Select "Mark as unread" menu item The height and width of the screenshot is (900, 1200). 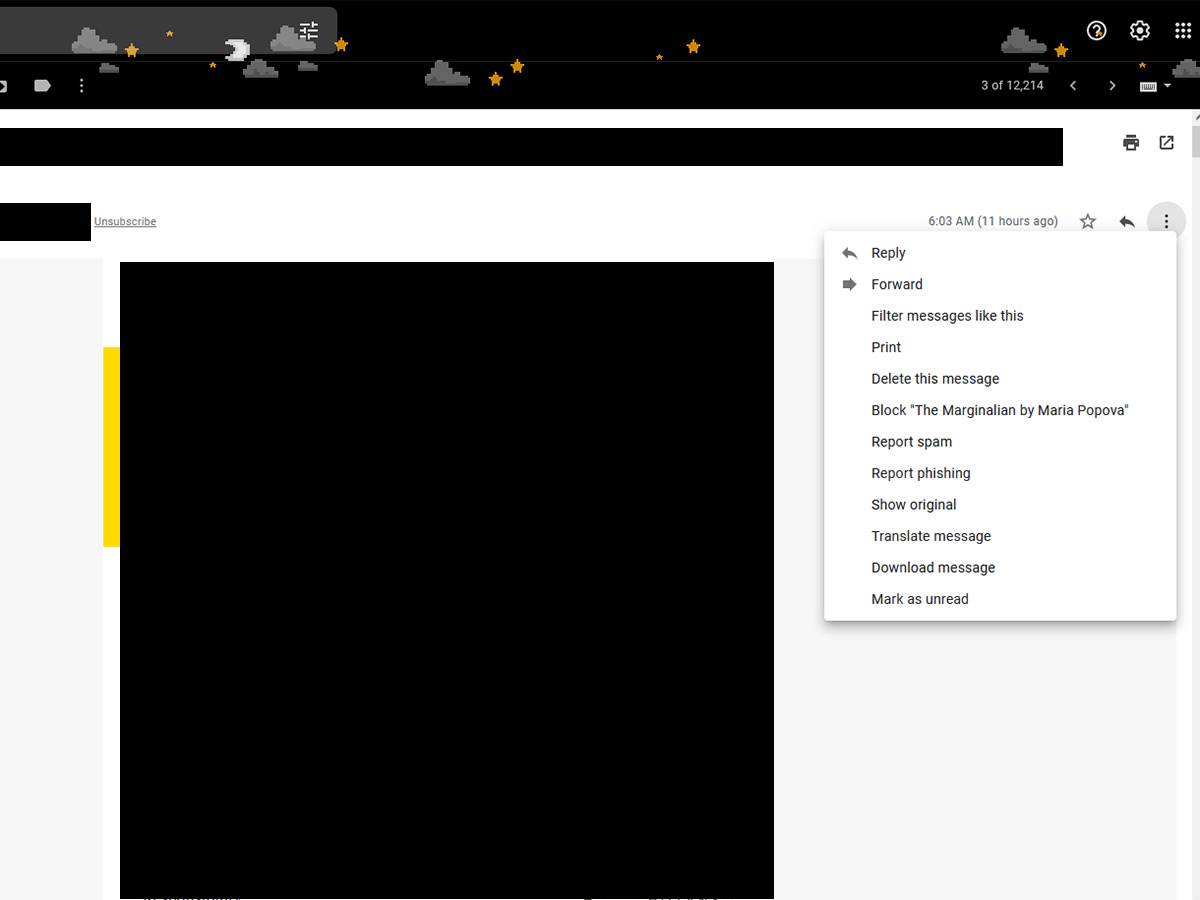919,599
